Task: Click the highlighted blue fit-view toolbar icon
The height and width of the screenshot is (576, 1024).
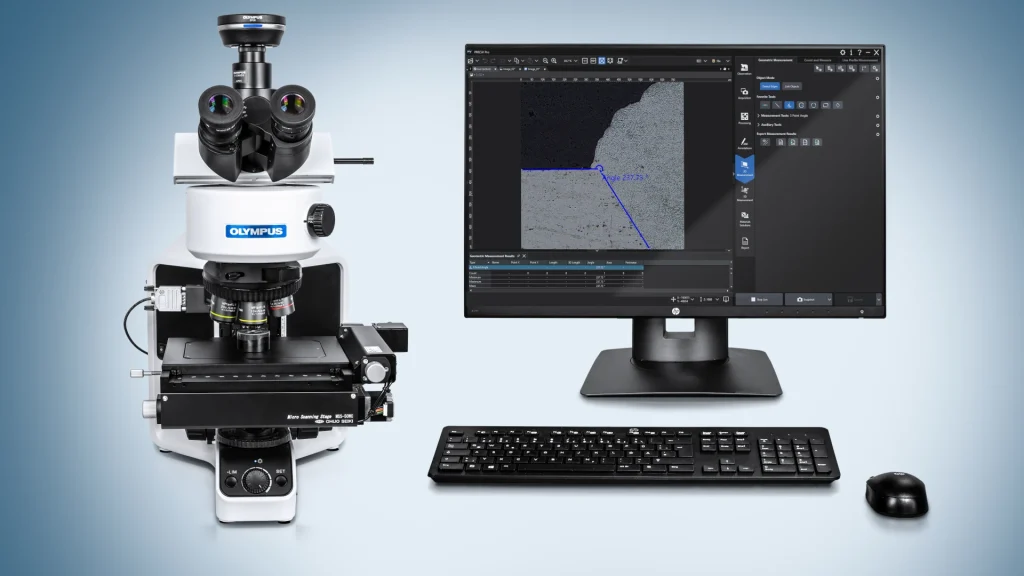Action: (x=601, y=61)
